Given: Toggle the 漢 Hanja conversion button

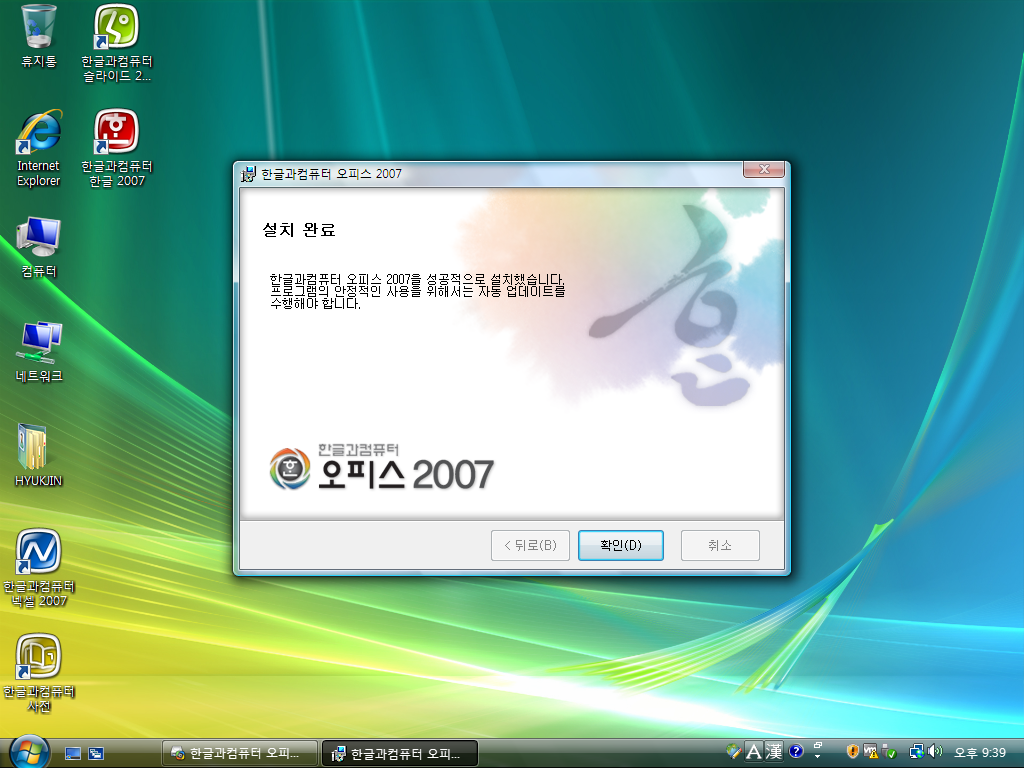Looking at the screenshot, I should point(773,752).
